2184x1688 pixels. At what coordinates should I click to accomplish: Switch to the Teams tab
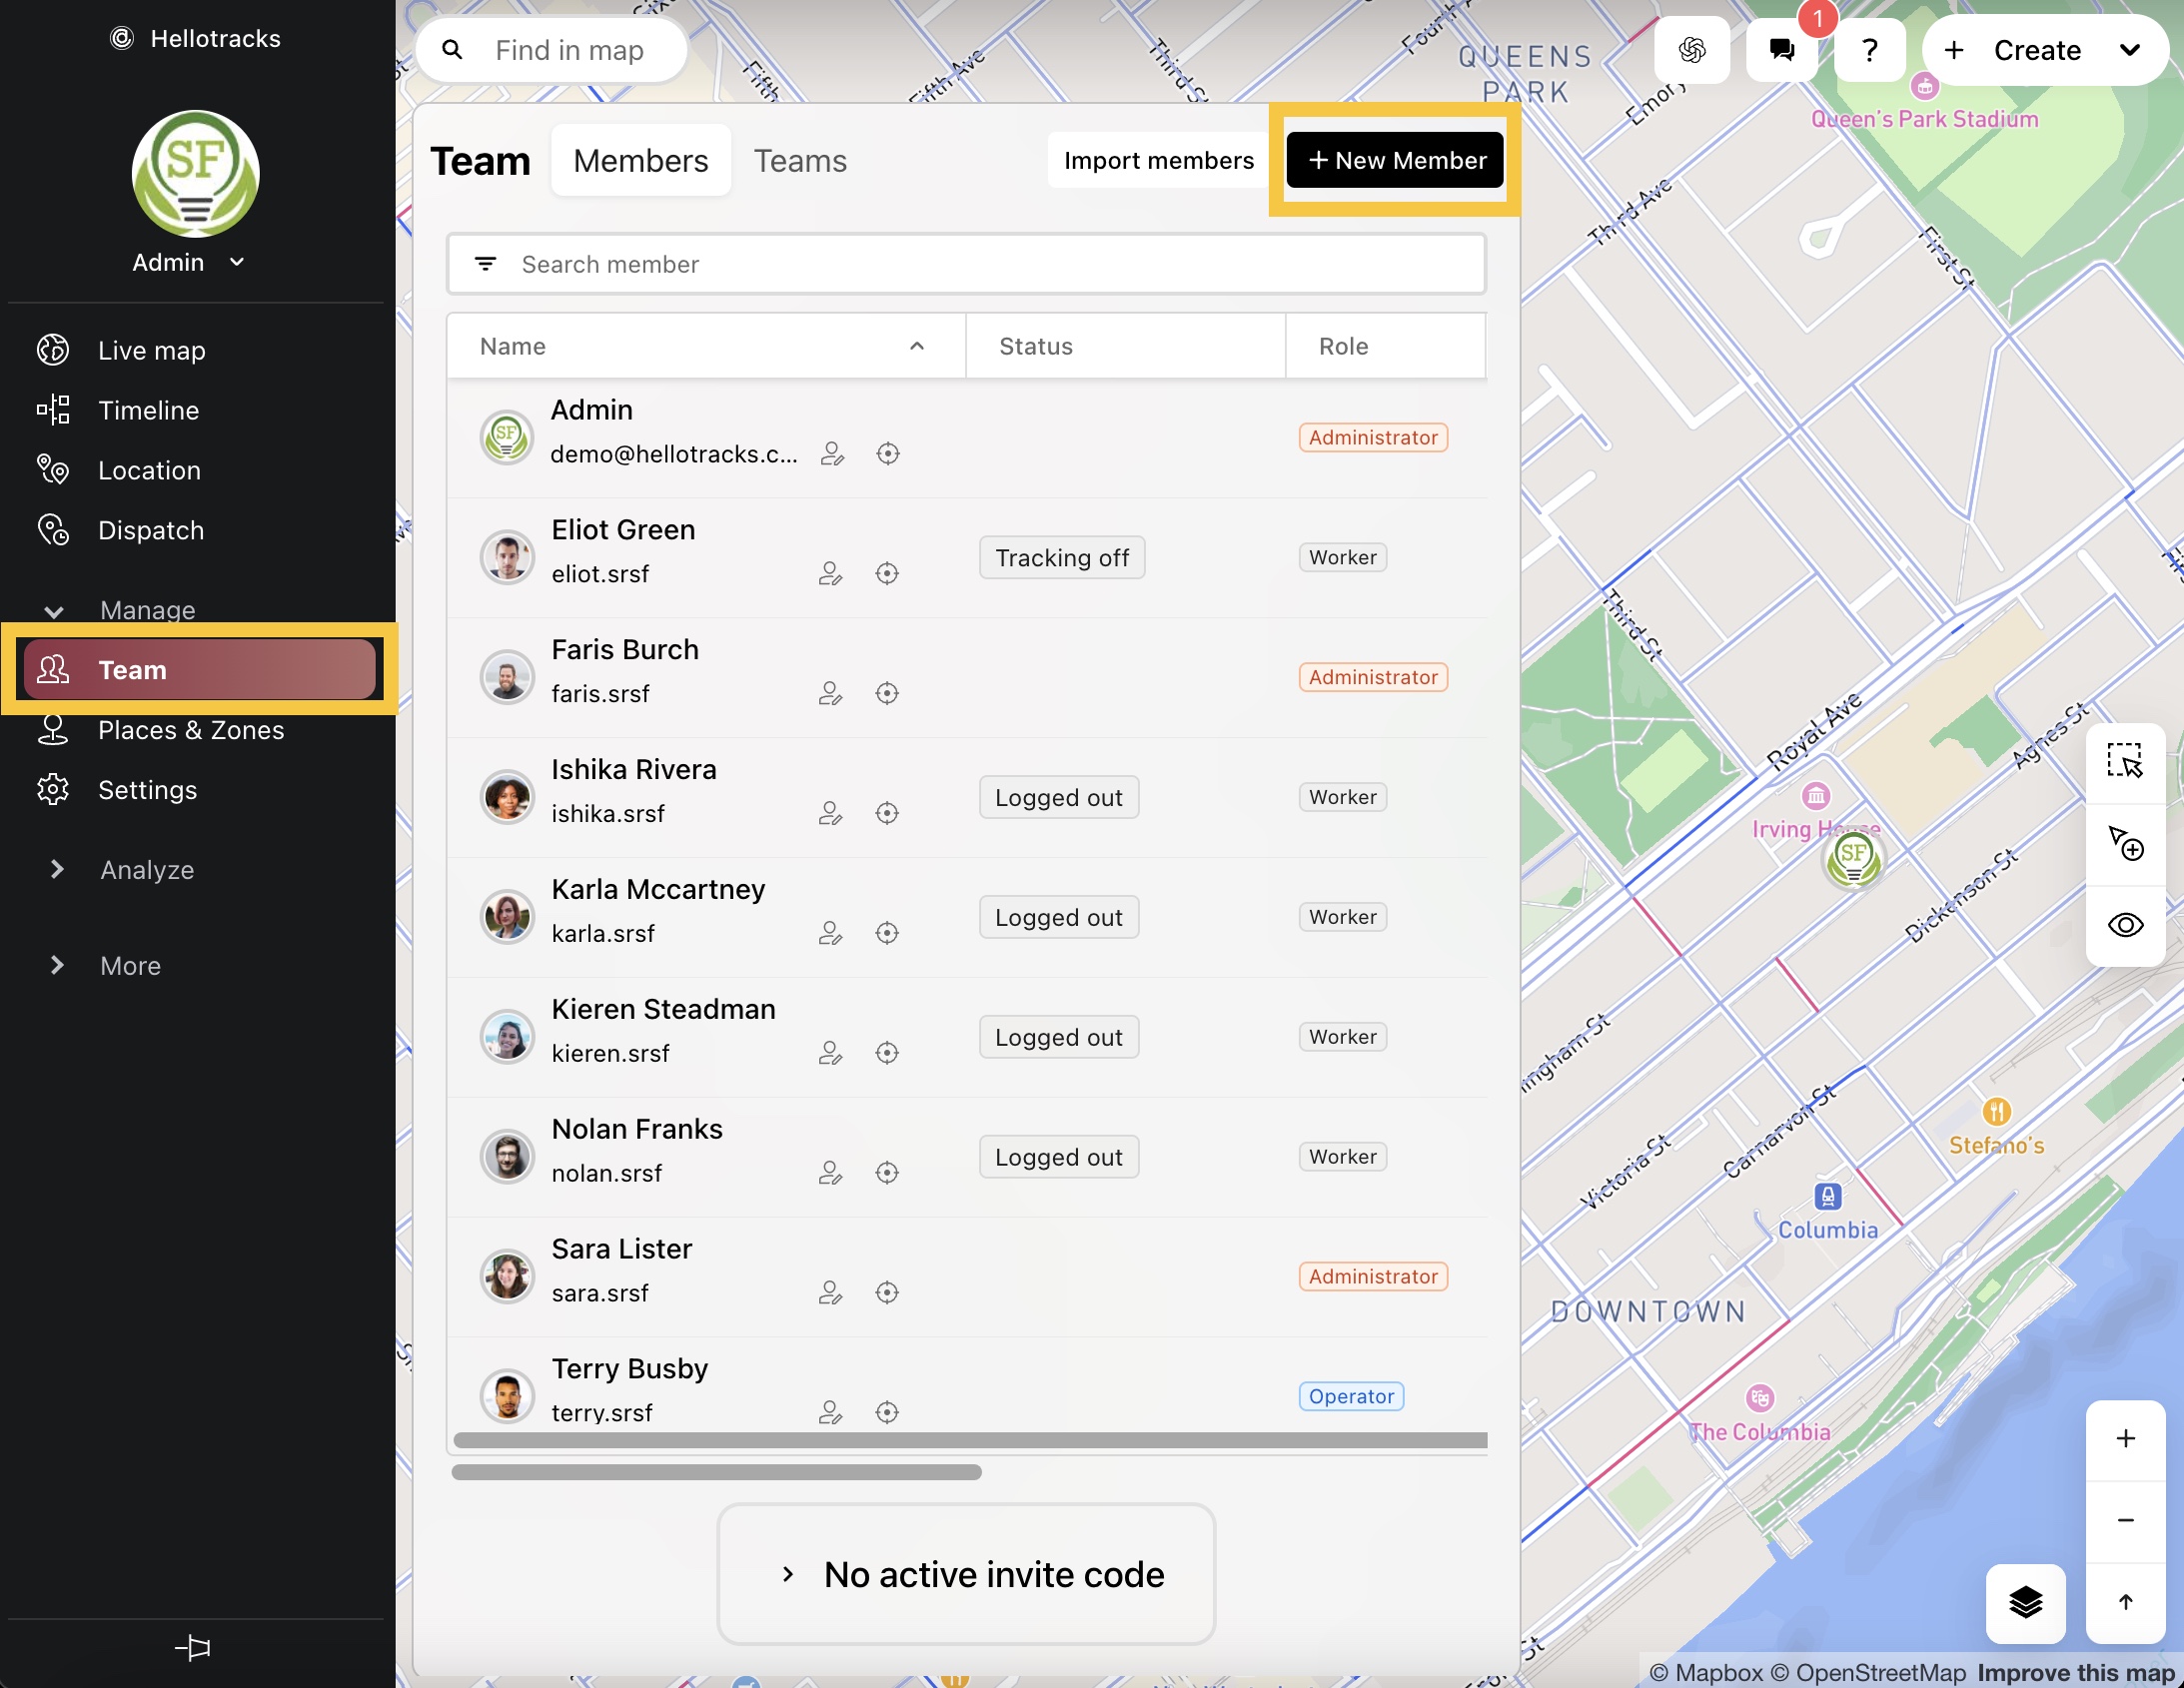click(x=800, y=160)
